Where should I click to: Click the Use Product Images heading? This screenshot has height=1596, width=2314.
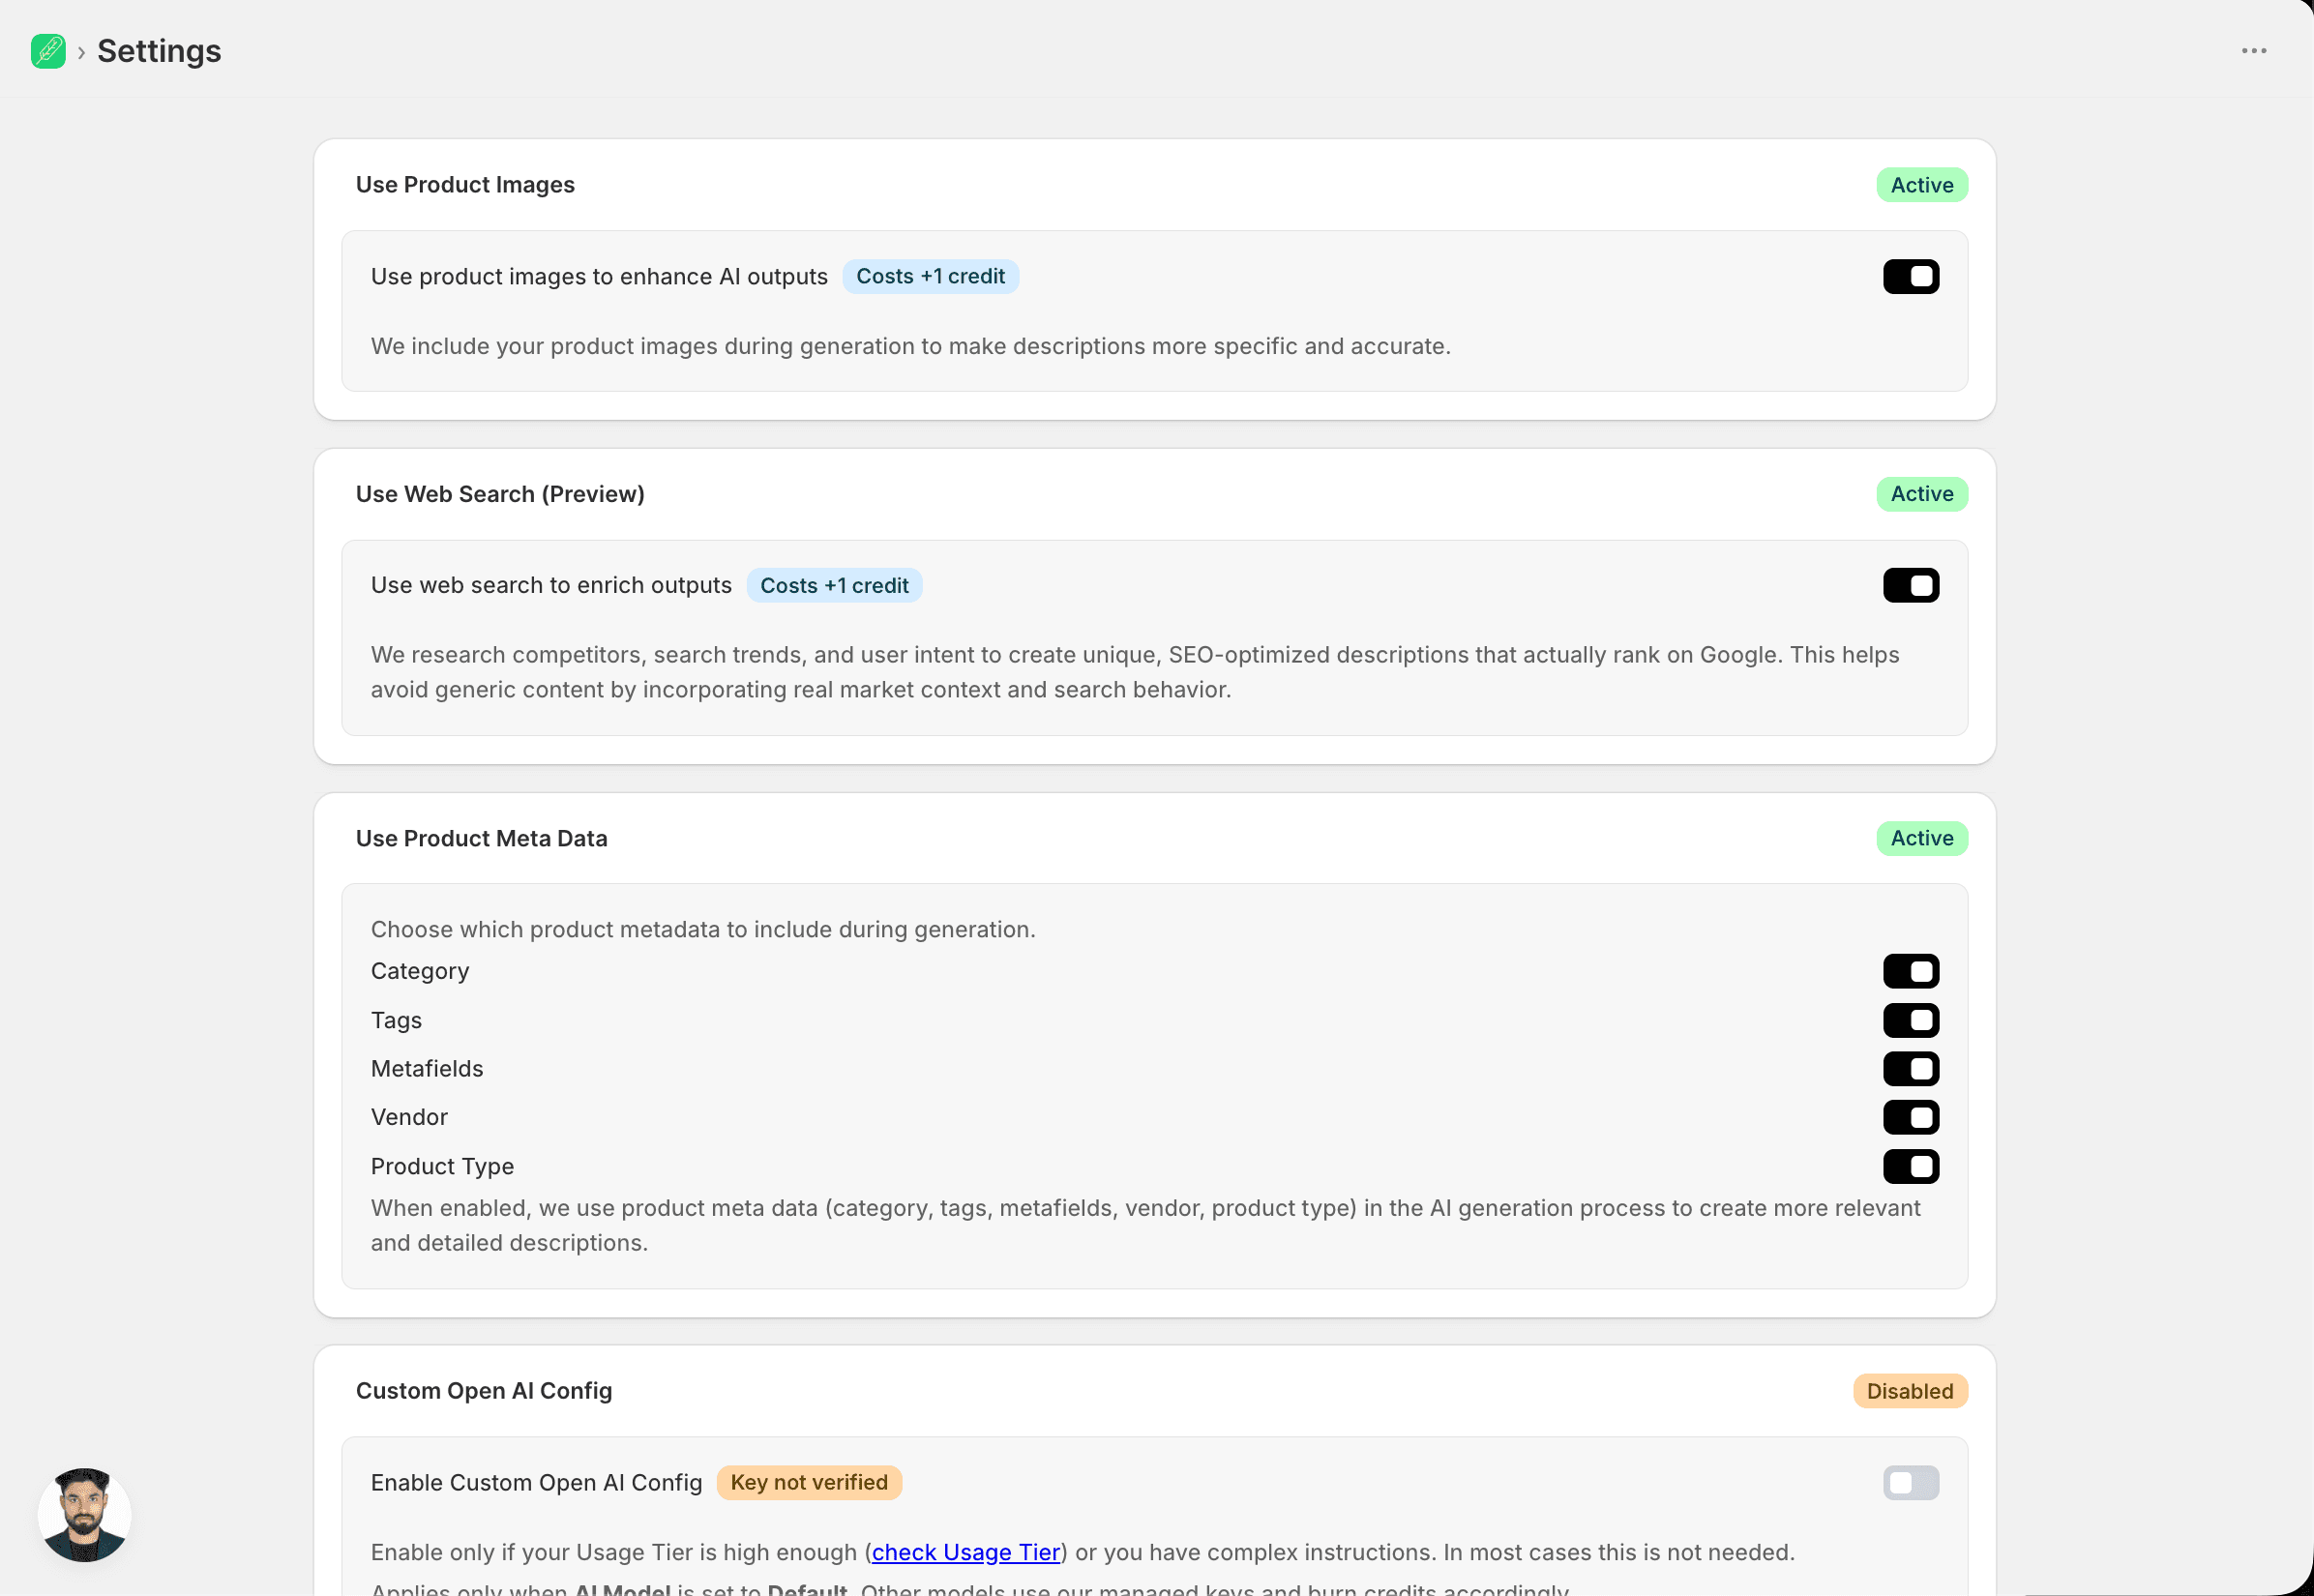tap(465, 185)
